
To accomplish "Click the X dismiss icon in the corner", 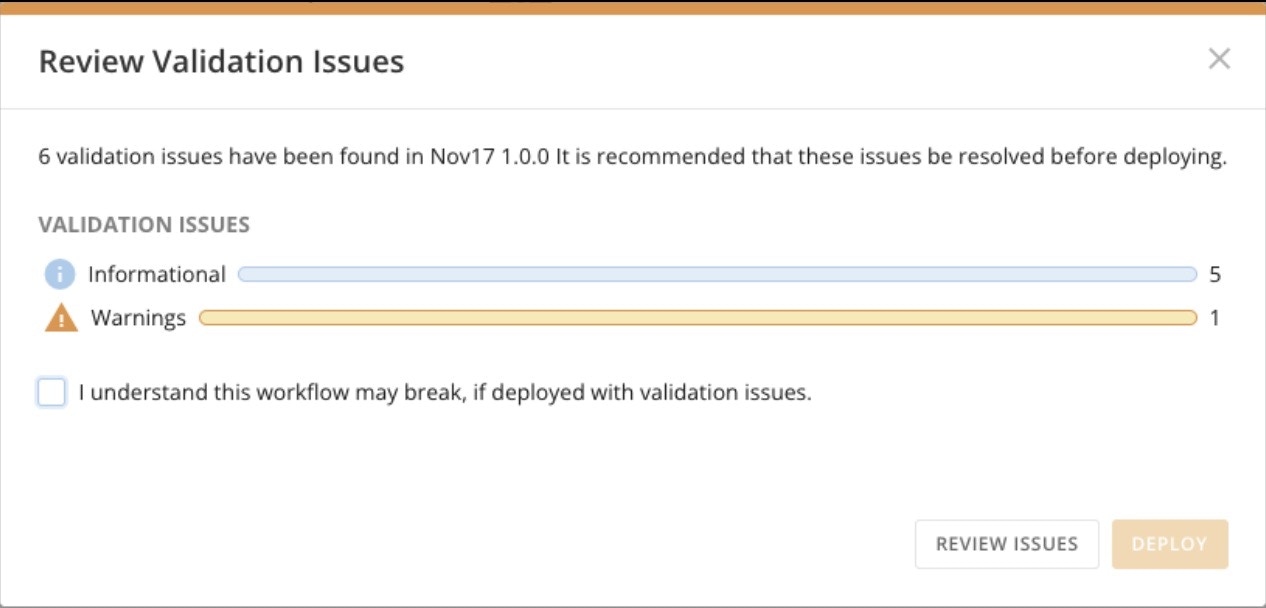I will pos(1221,60).
